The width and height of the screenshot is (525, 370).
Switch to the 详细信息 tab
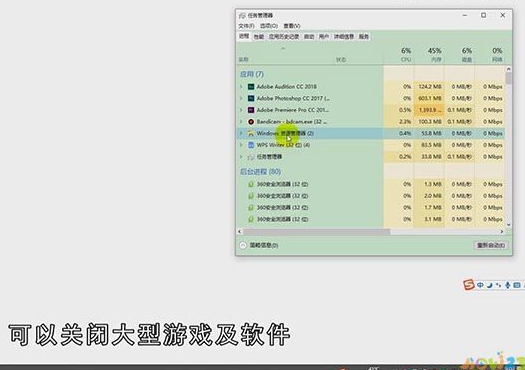click(344, 37)
